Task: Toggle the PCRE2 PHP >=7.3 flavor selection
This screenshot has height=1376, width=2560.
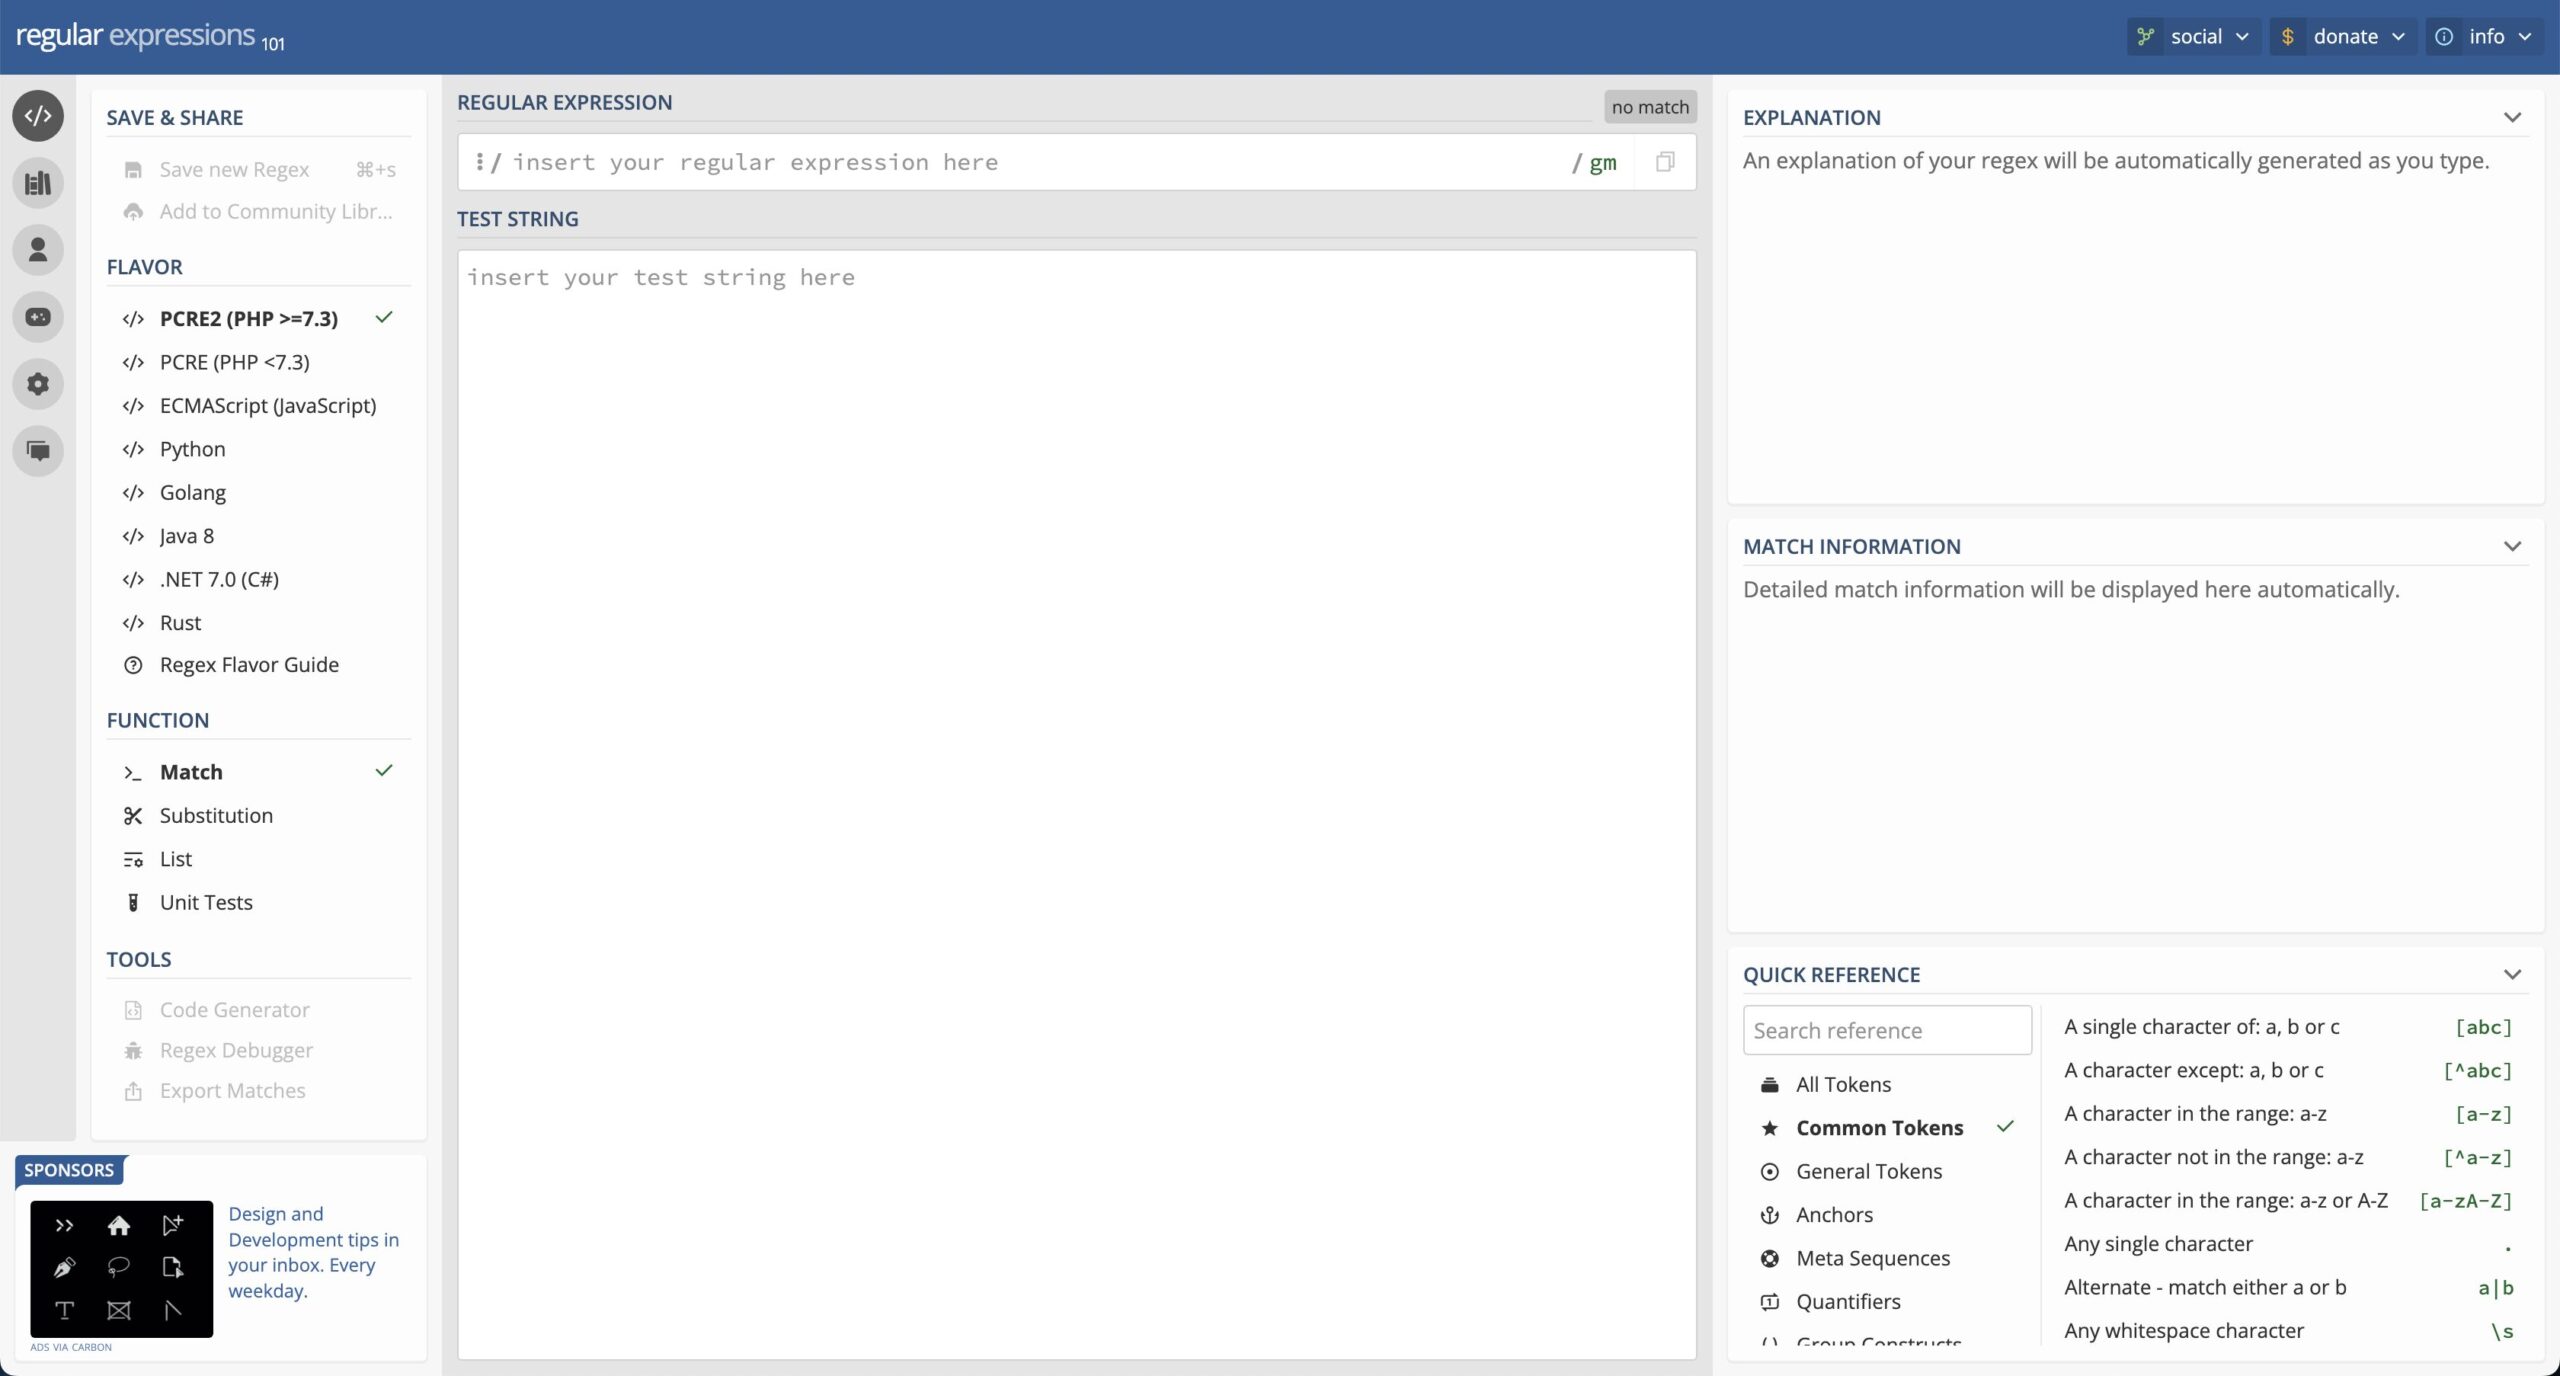Action: point(249,317)
